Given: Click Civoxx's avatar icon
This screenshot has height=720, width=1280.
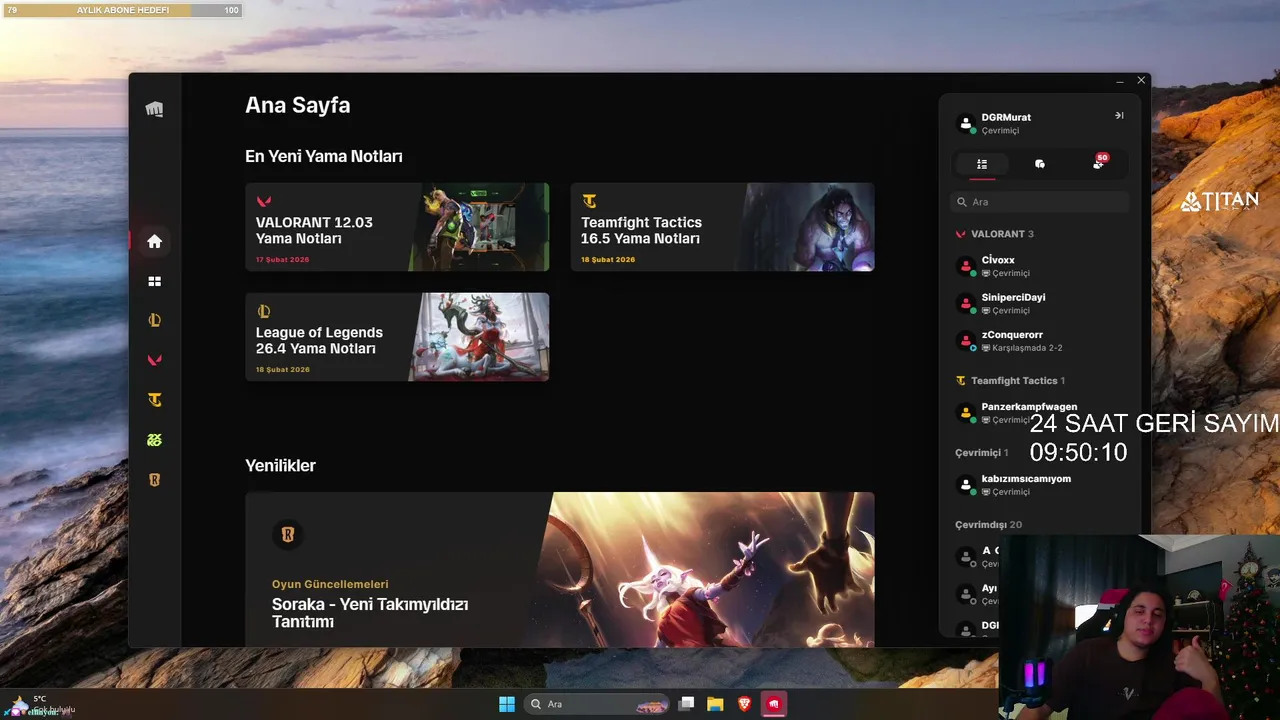Looking at the screenshot, I should [966, 266].
